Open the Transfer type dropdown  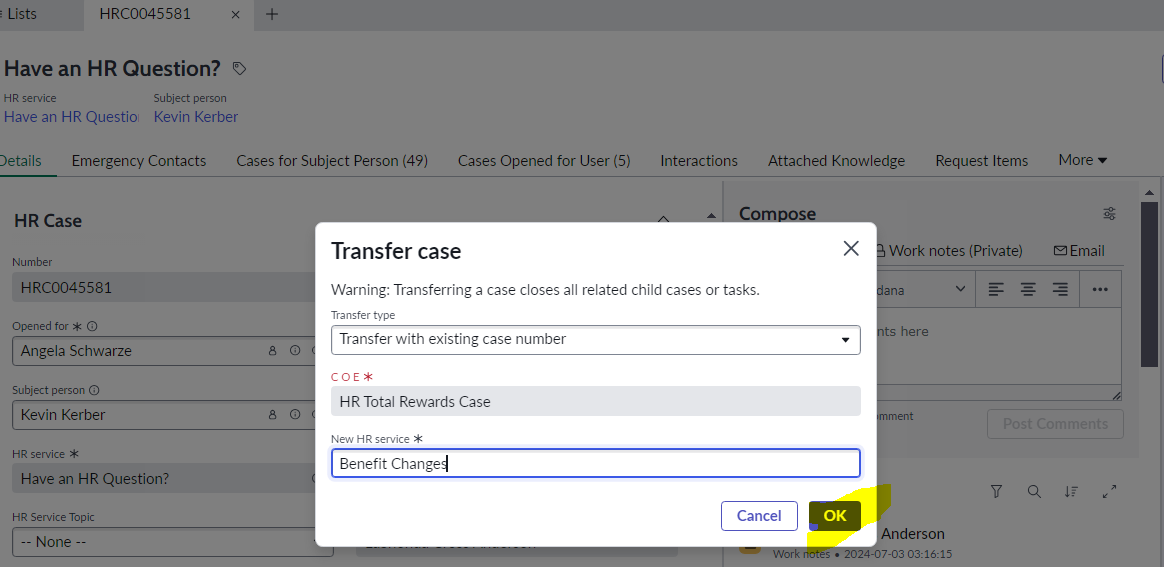click(595, 339)
